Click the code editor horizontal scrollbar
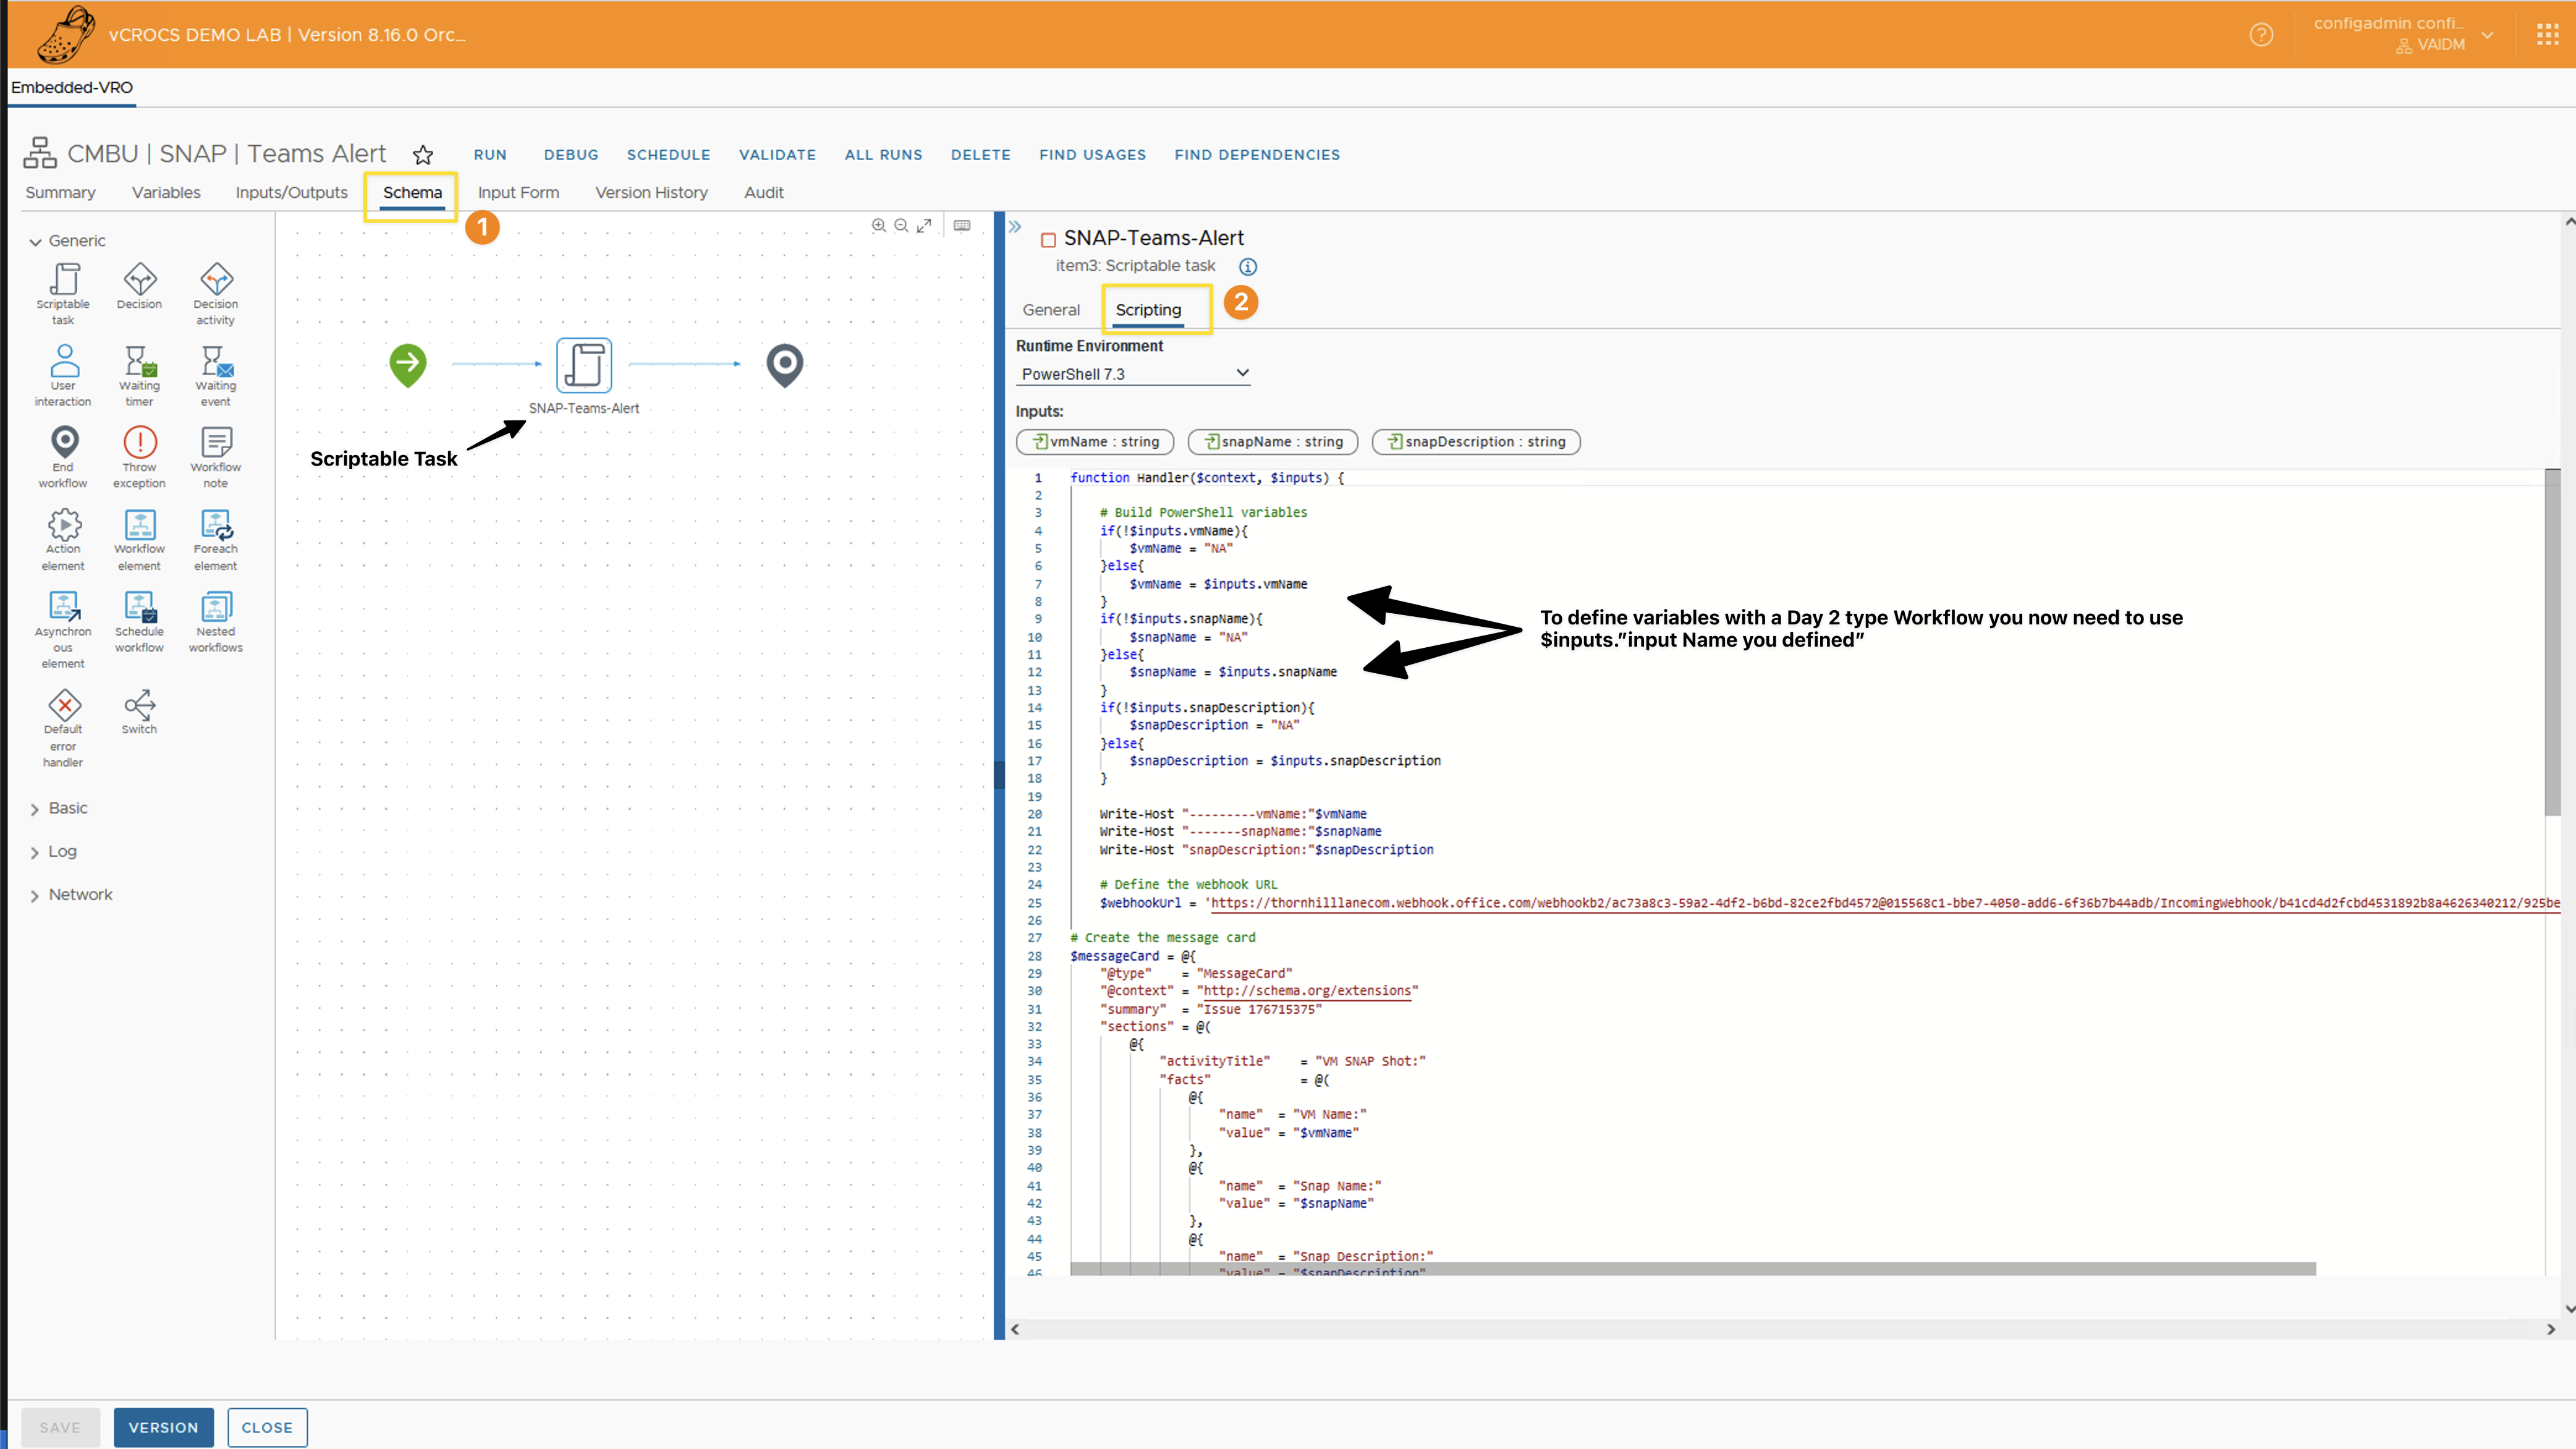This screenshot has height=1449, width=2576. (1692, 1269)
